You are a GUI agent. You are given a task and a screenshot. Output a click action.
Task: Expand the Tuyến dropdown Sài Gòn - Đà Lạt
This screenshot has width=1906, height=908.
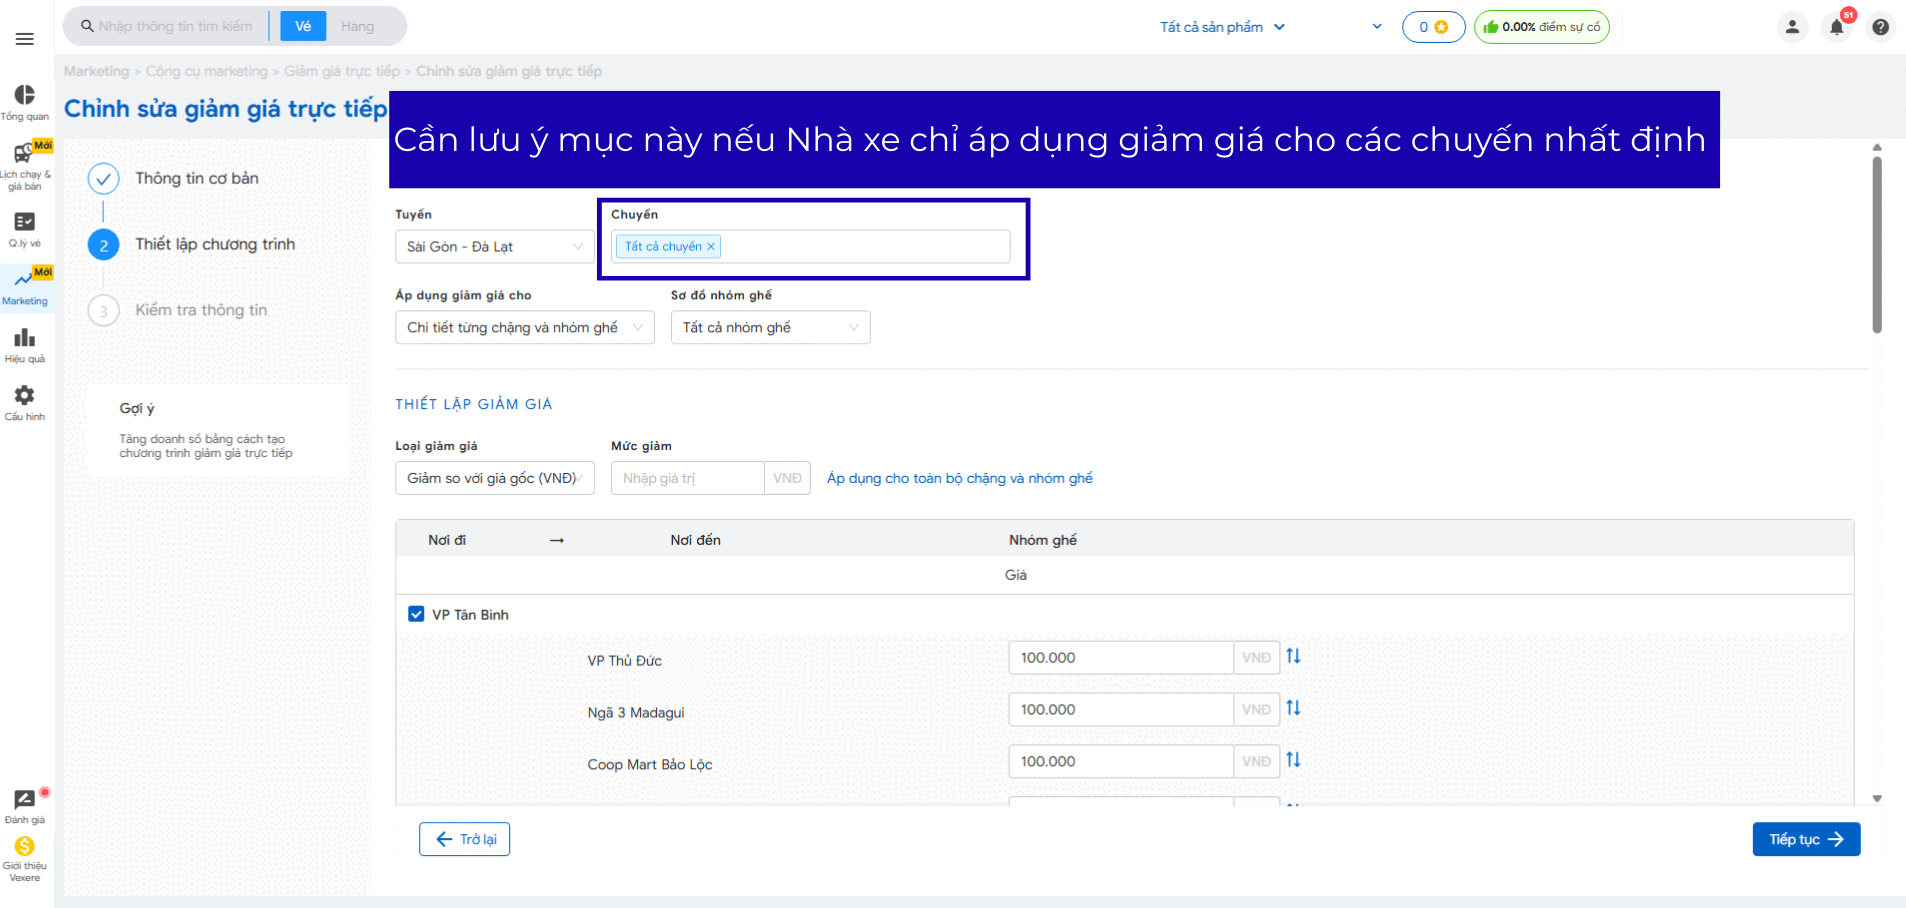point(494,247)
